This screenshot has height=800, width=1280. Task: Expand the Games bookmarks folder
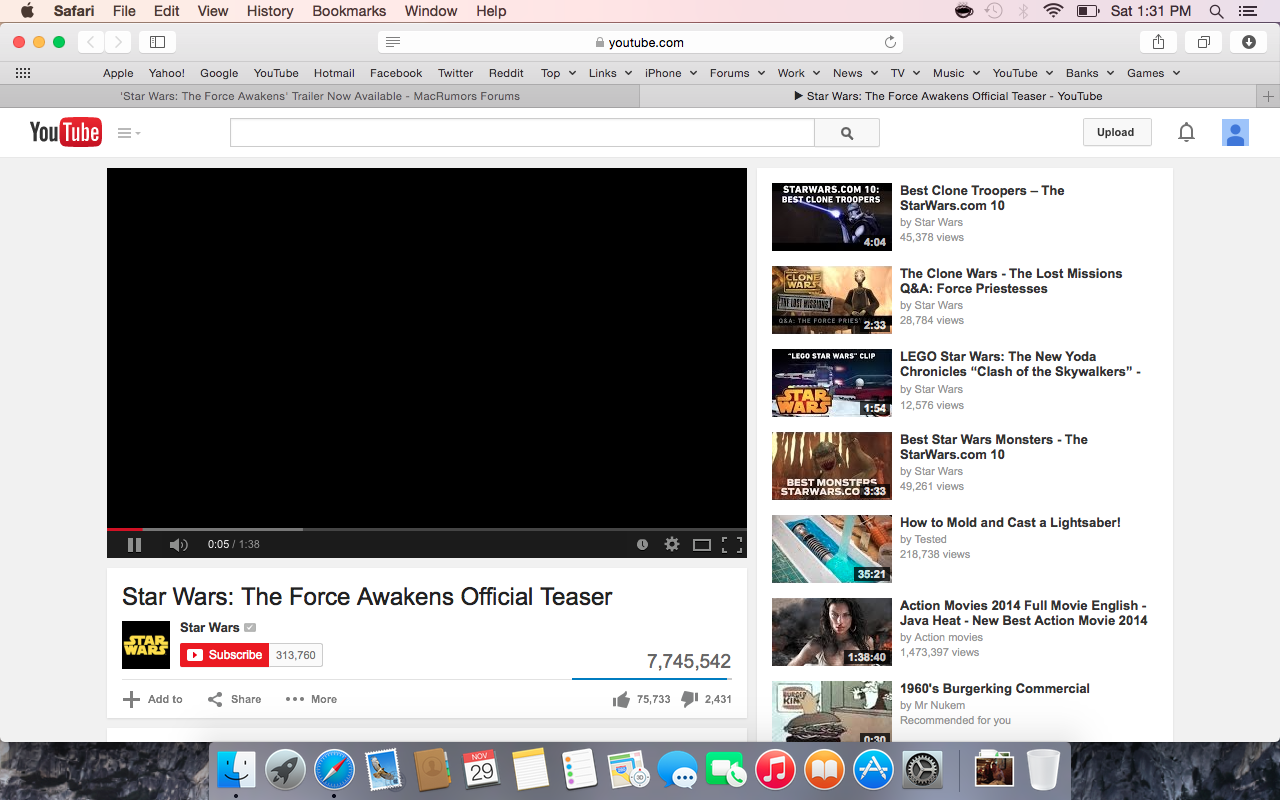[1153, 73]
